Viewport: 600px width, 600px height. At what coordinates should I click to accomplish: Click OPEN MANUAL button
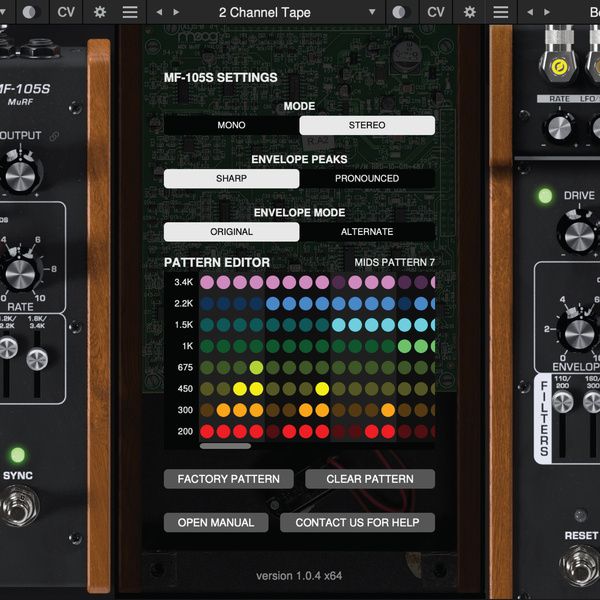click(x=216, y=523)
